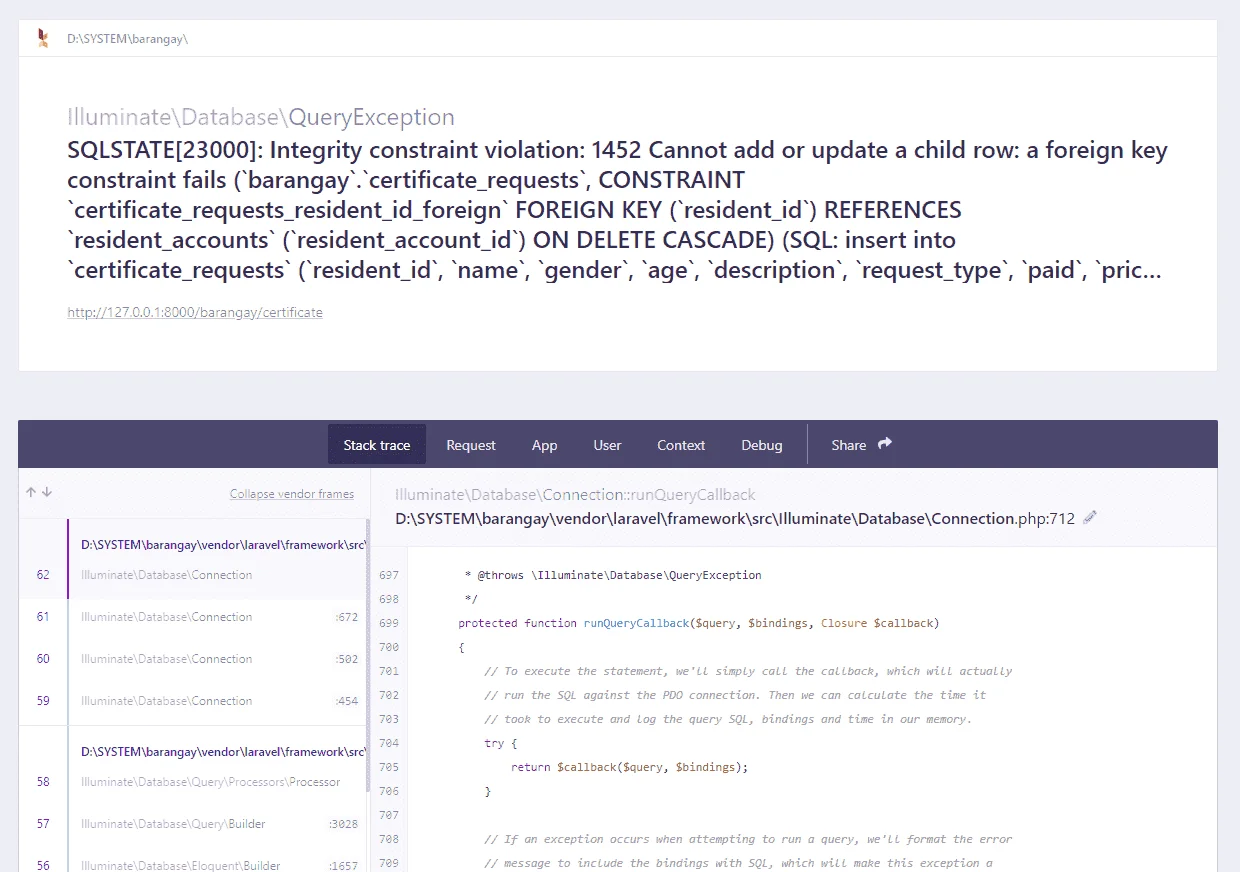Click code line number 708
Viewport: 1240px width, 872px height.
(x=389, y=839)
